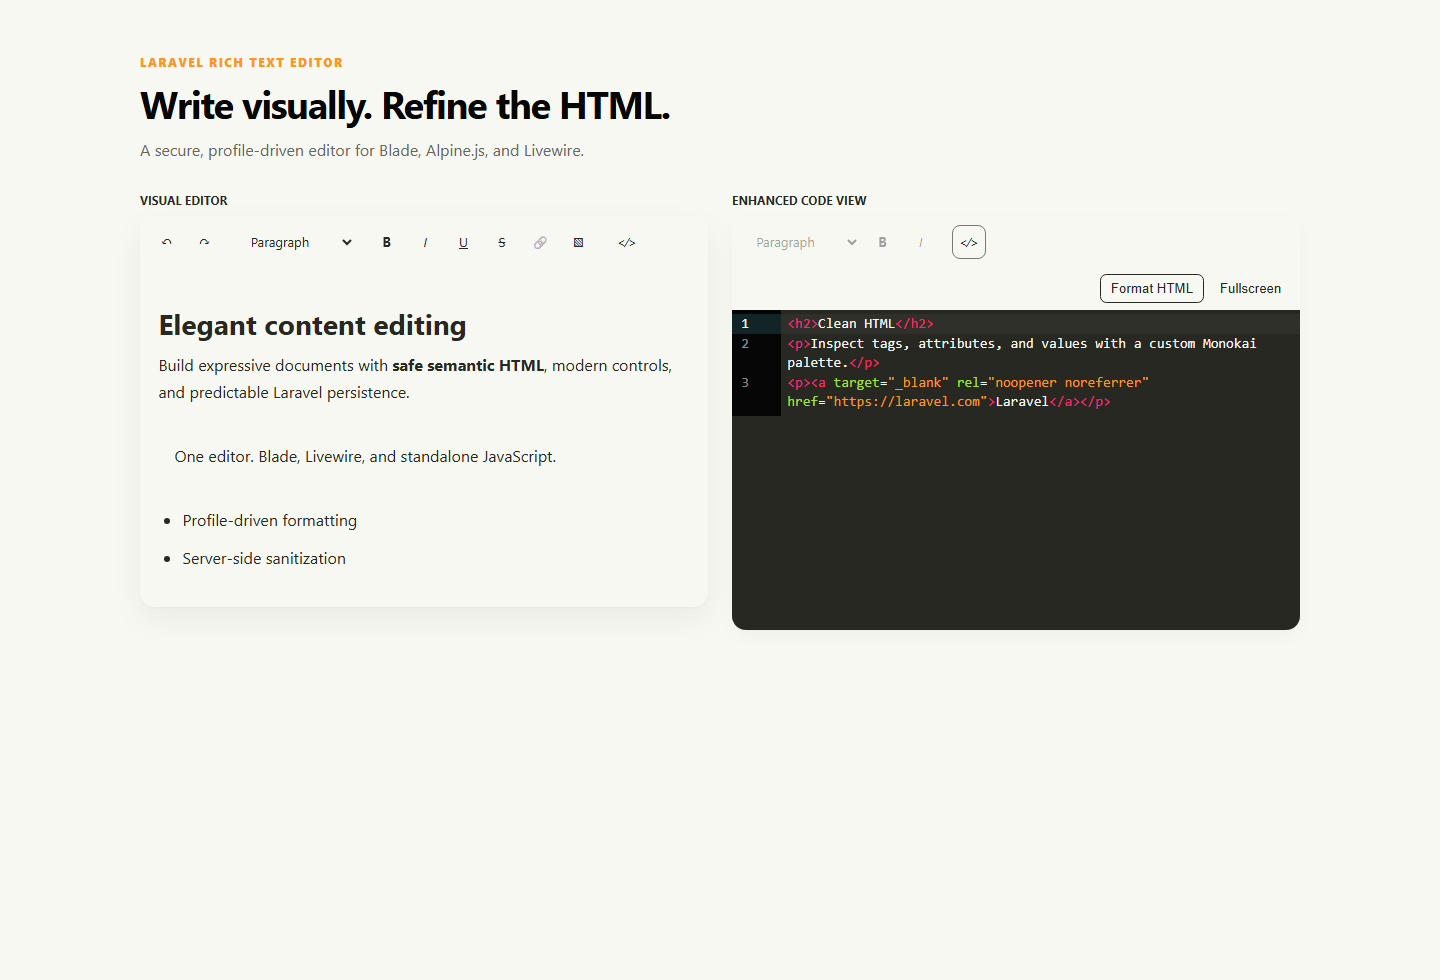Undo the last edit in the visual editor

coord(167,242)
